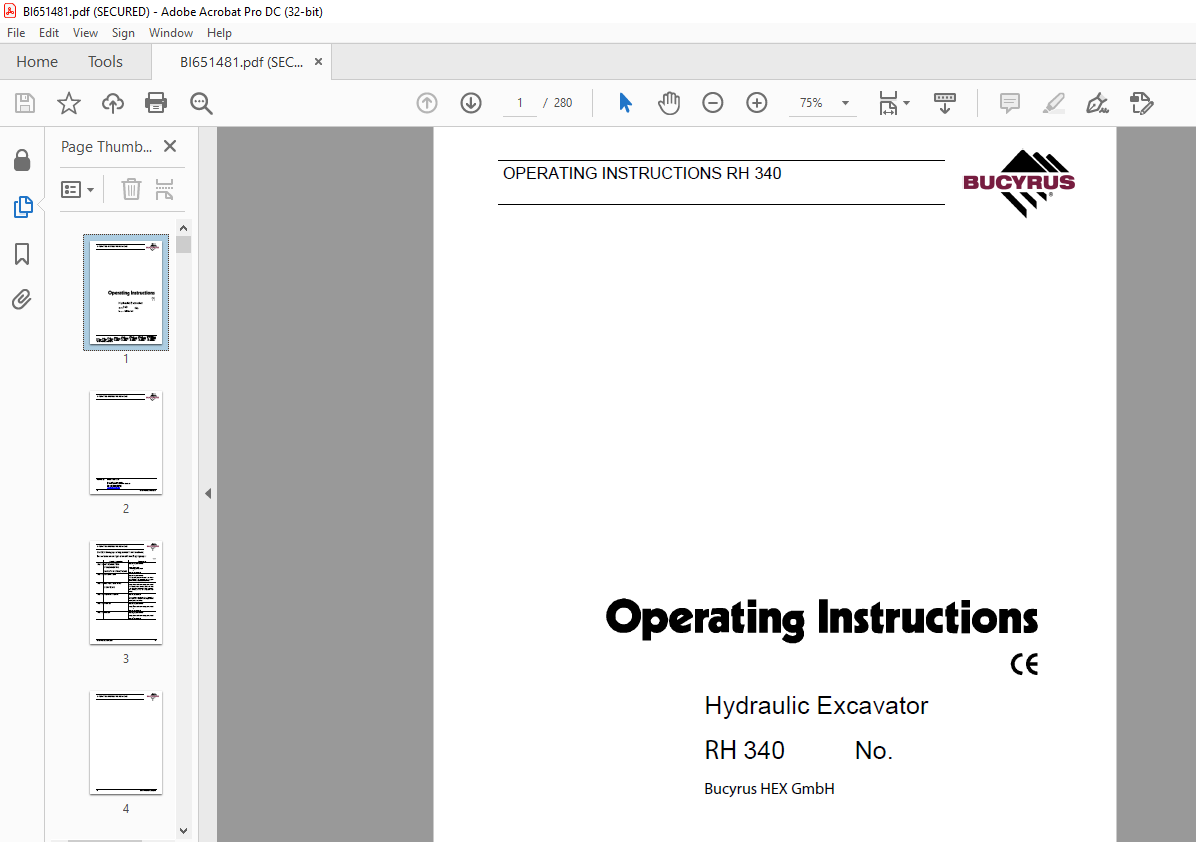
Task: Click the OPERATING INSTRUCTIONS RH 340 header
Action: [642, 173]
